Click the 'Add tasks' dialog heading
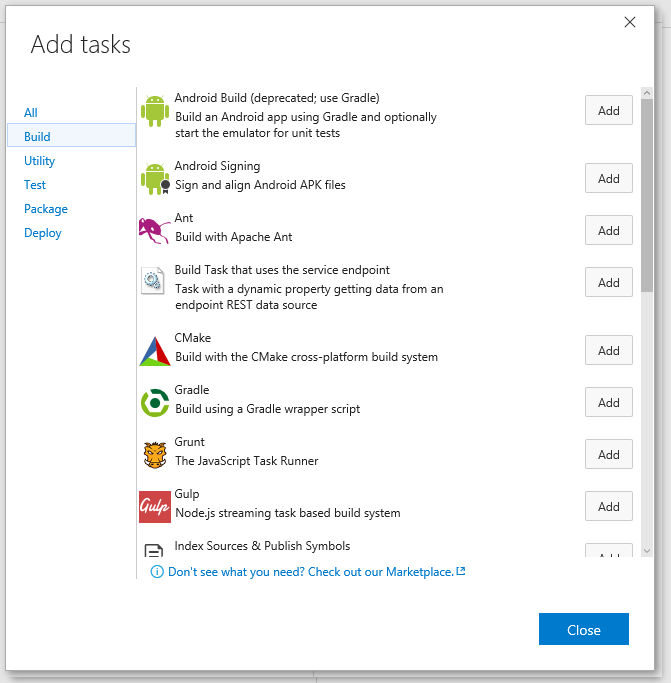671x683 pixels. (x=81, y=44)
